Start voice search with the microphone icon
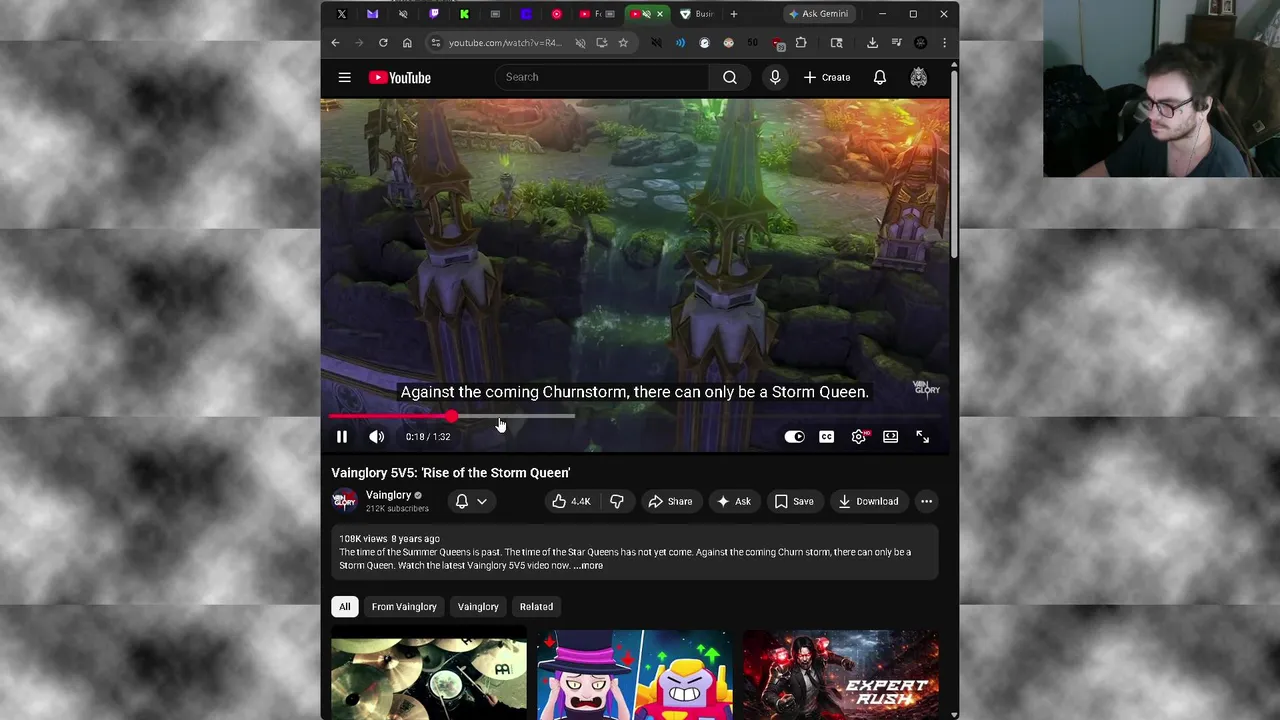The image size is (1280, 720). pyautogui.click(x=775, y=77)
